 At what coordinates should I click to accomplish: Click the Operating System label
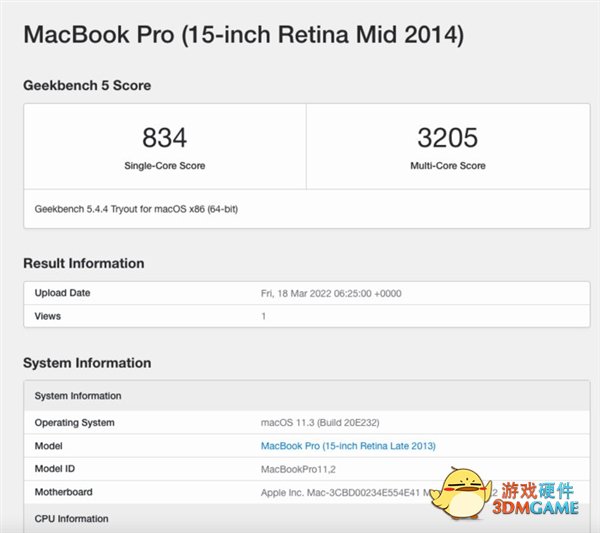click(x=74, y=423)
